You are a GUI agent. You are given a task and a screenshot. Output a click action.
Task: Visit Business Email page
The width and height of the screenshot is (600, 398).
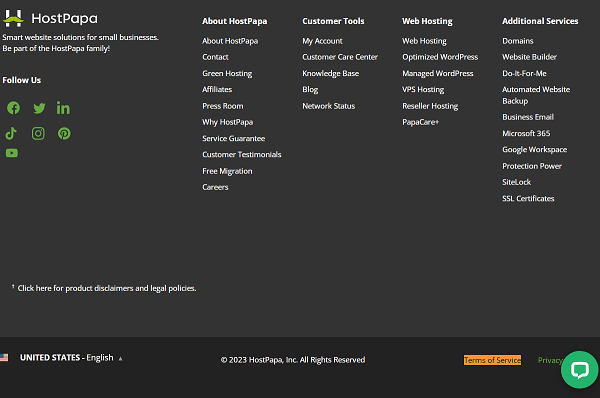point(528,117)
